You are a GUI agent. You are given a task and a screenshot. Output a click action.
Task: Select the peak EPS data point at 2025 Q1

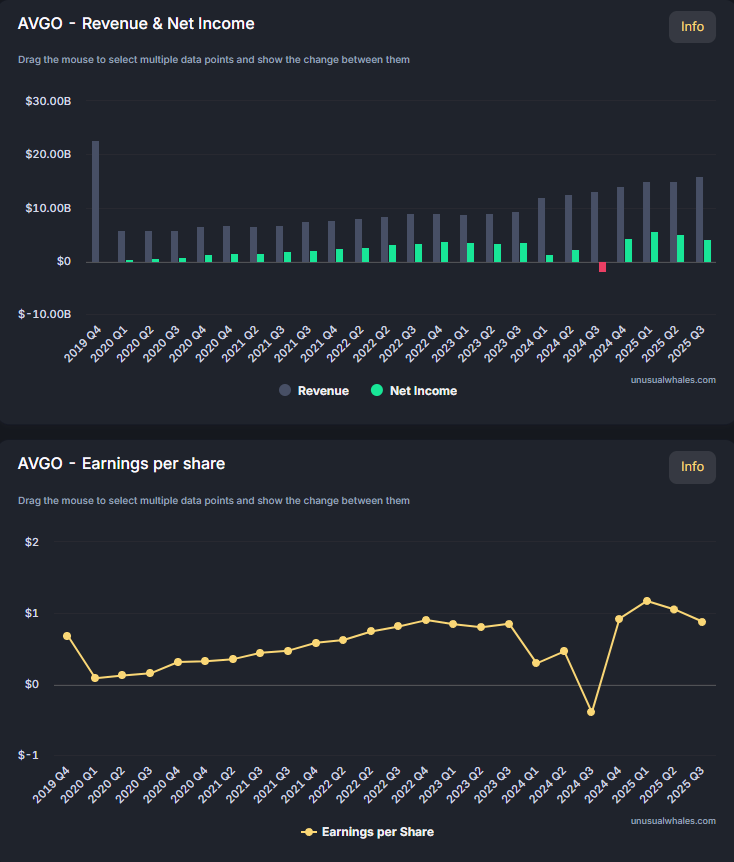[x=647, y=601]
